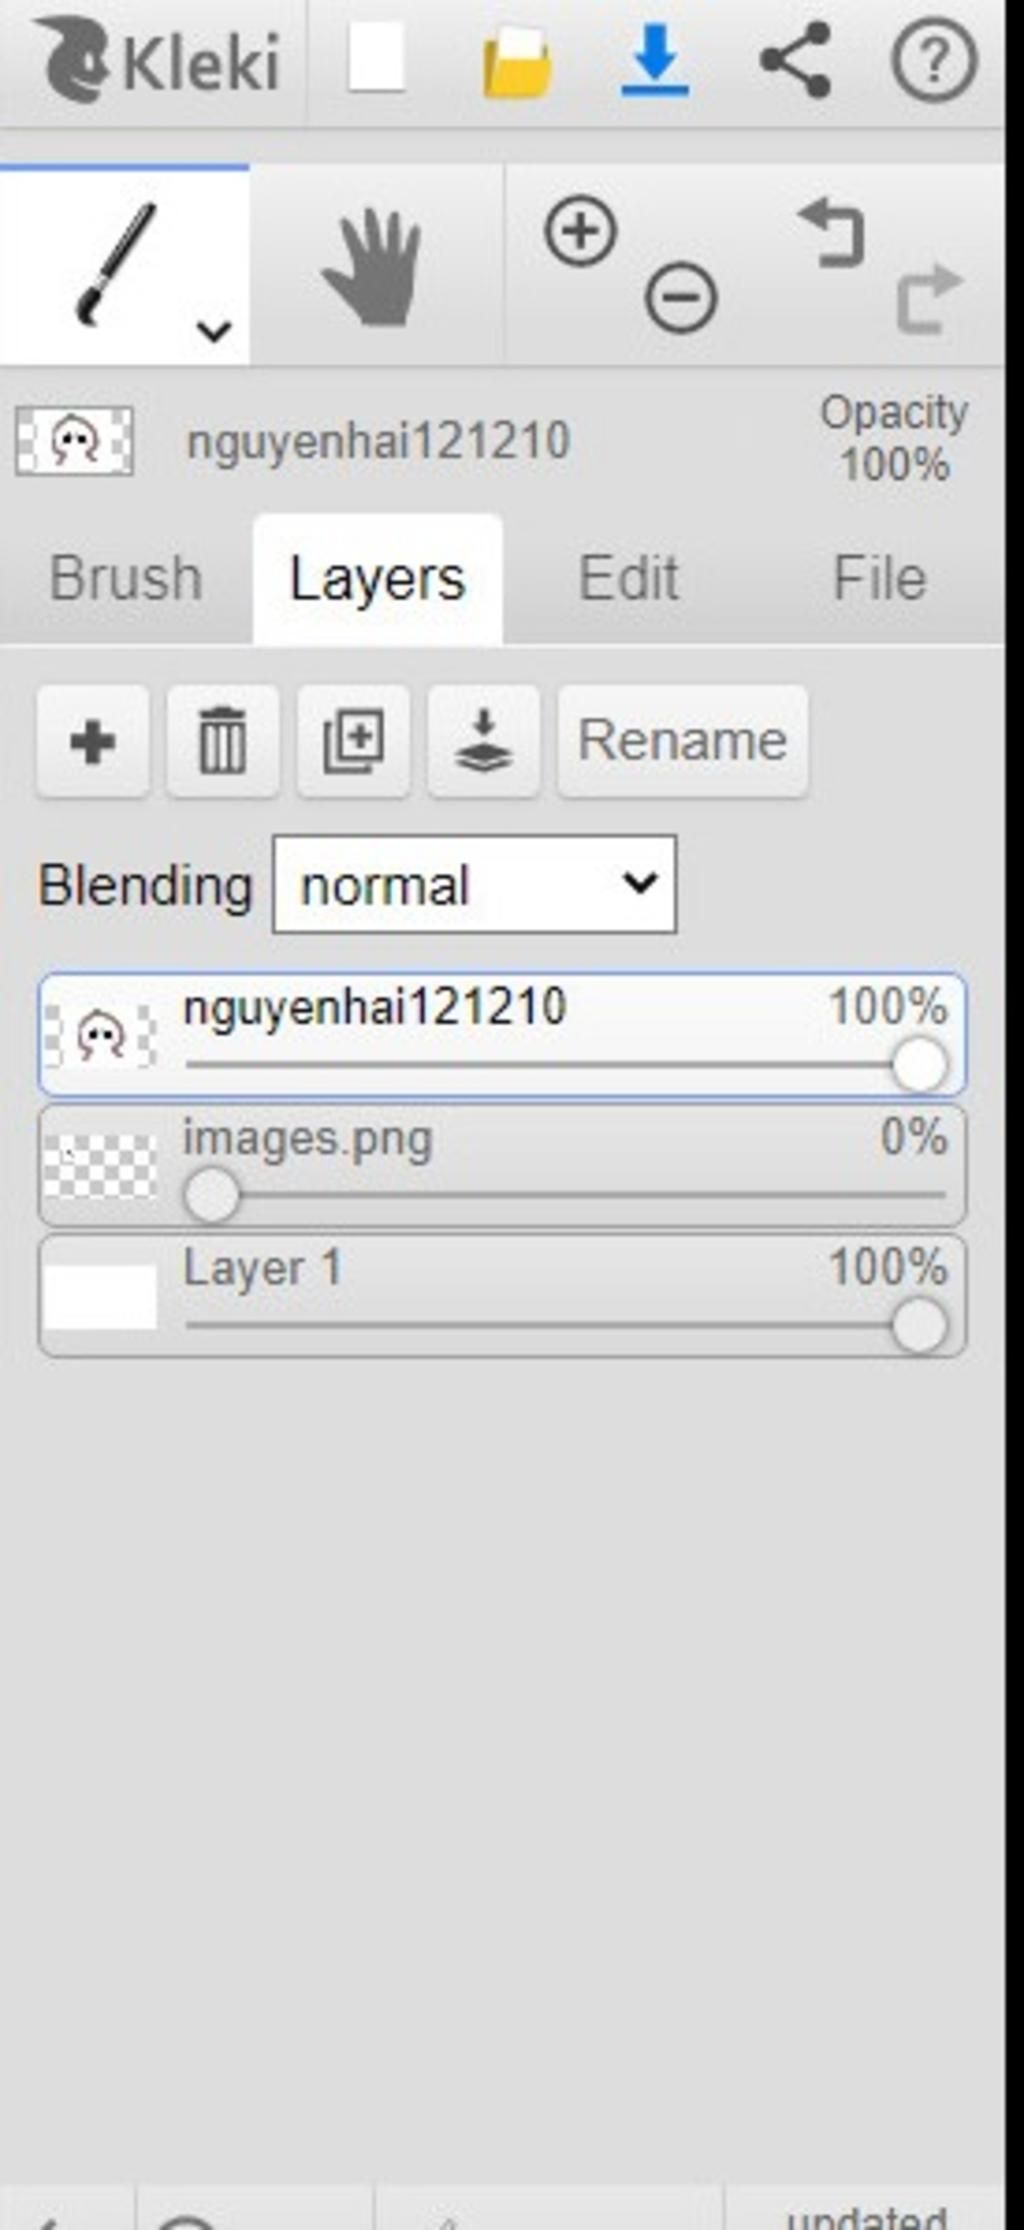Screen dimensions: 1024x2230
Task: Open the Blending mode dropdown
Action: (x=475, y=885)
